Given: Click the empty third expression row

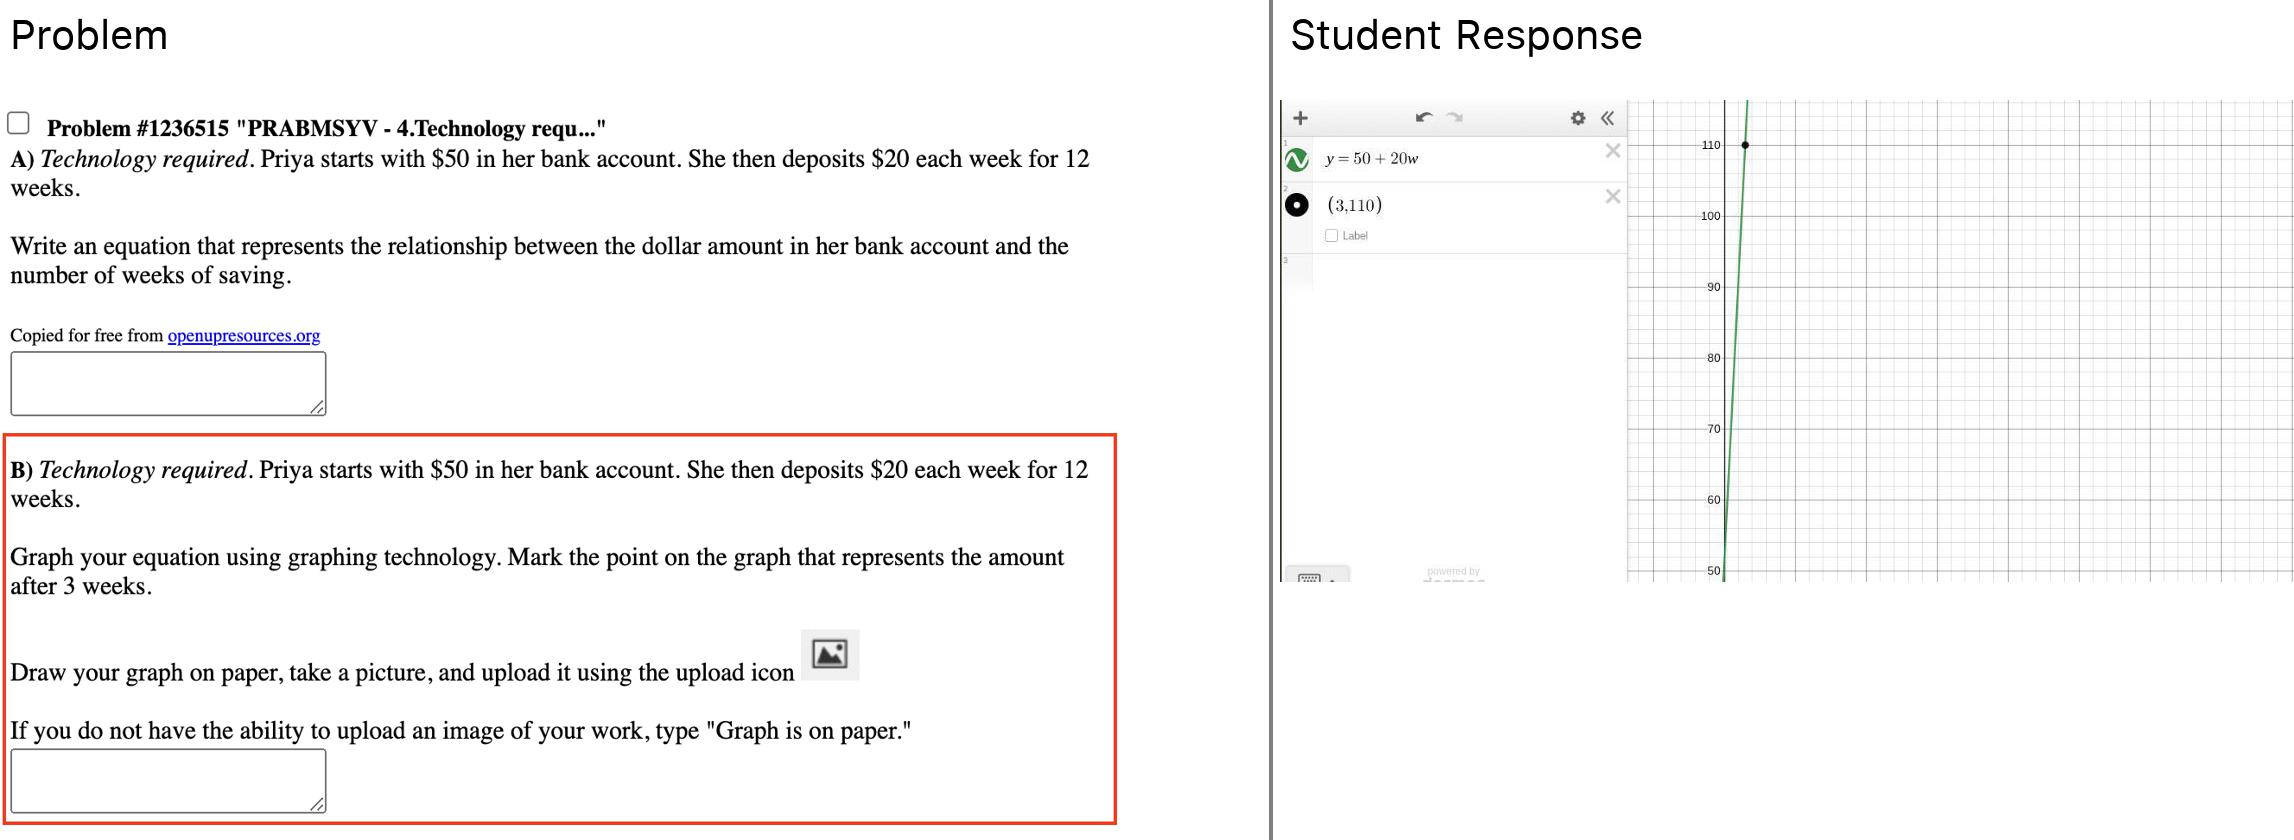Looking at the screenshot, I should (x=1465, y=272).
